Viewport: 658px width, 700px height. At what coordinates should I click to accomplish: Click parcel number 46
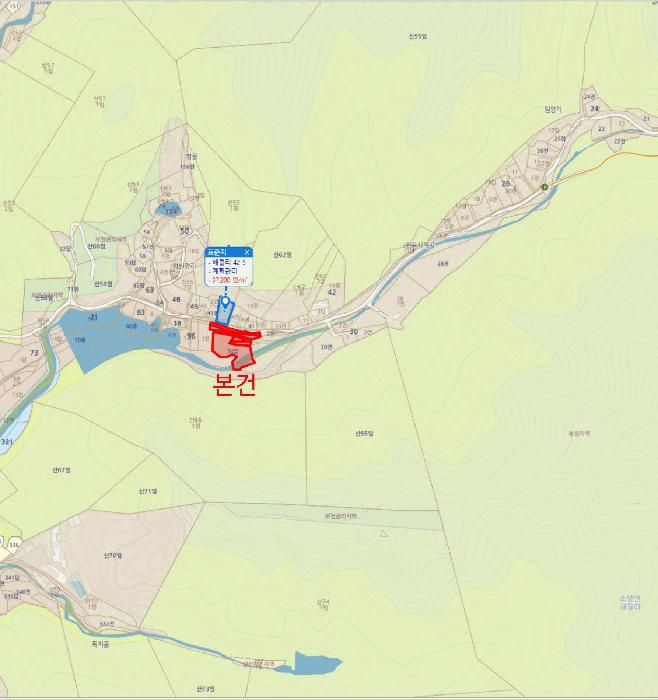(176, 299)
